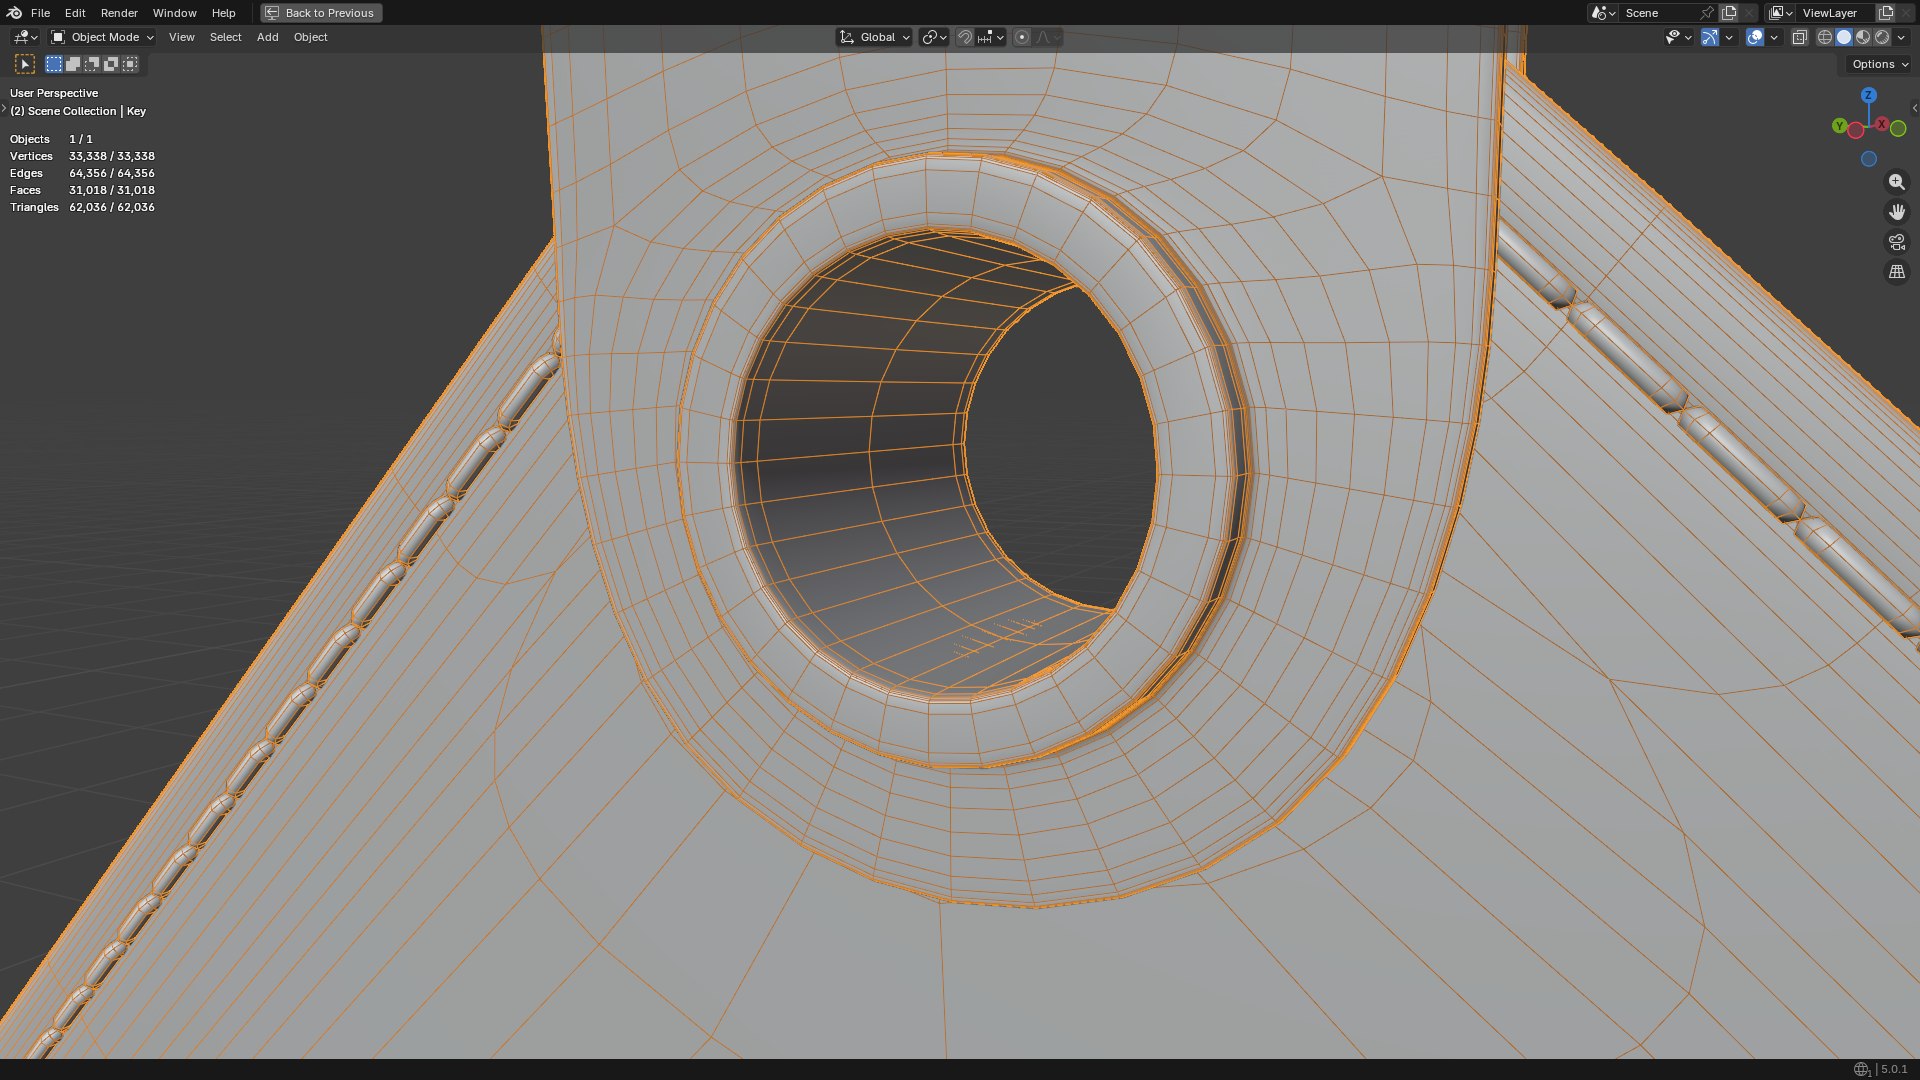Switch to solid shading

coord(1844,37)
